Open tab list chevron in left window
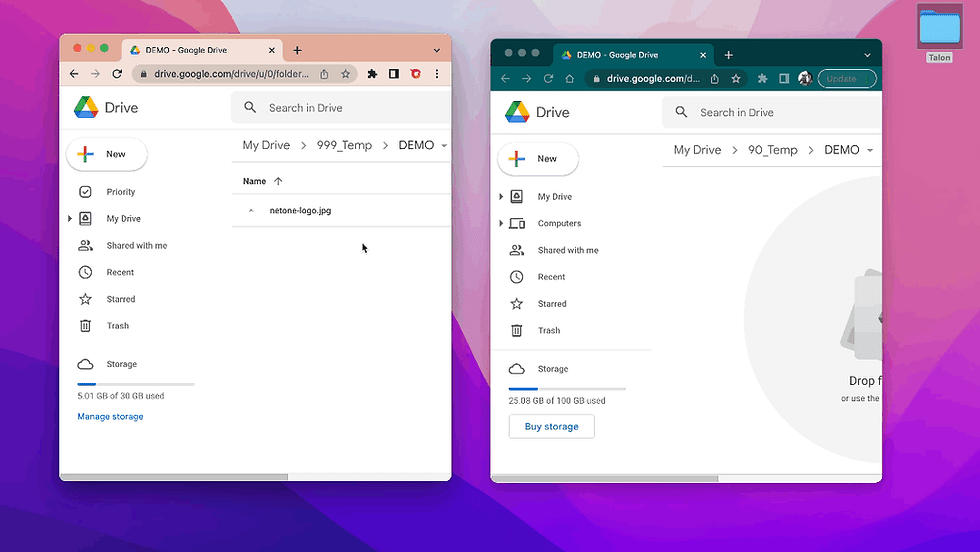The image size is (980, 552). click(437, 50)
